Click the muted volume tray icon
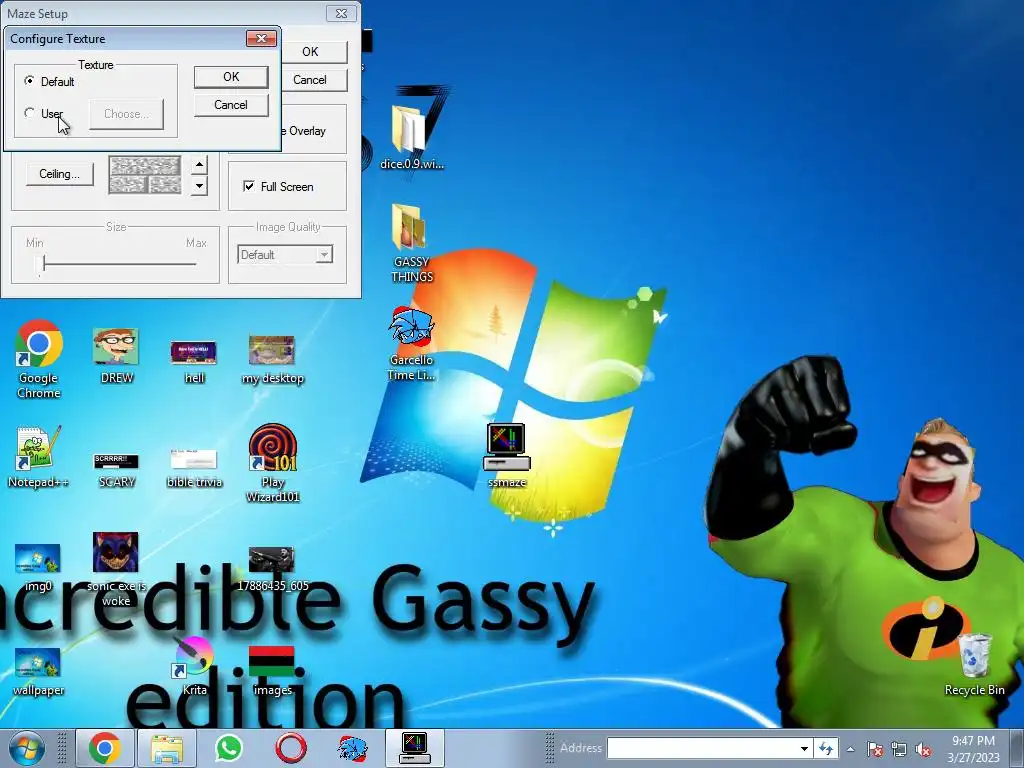1024x768 pixels. [923, 749]
